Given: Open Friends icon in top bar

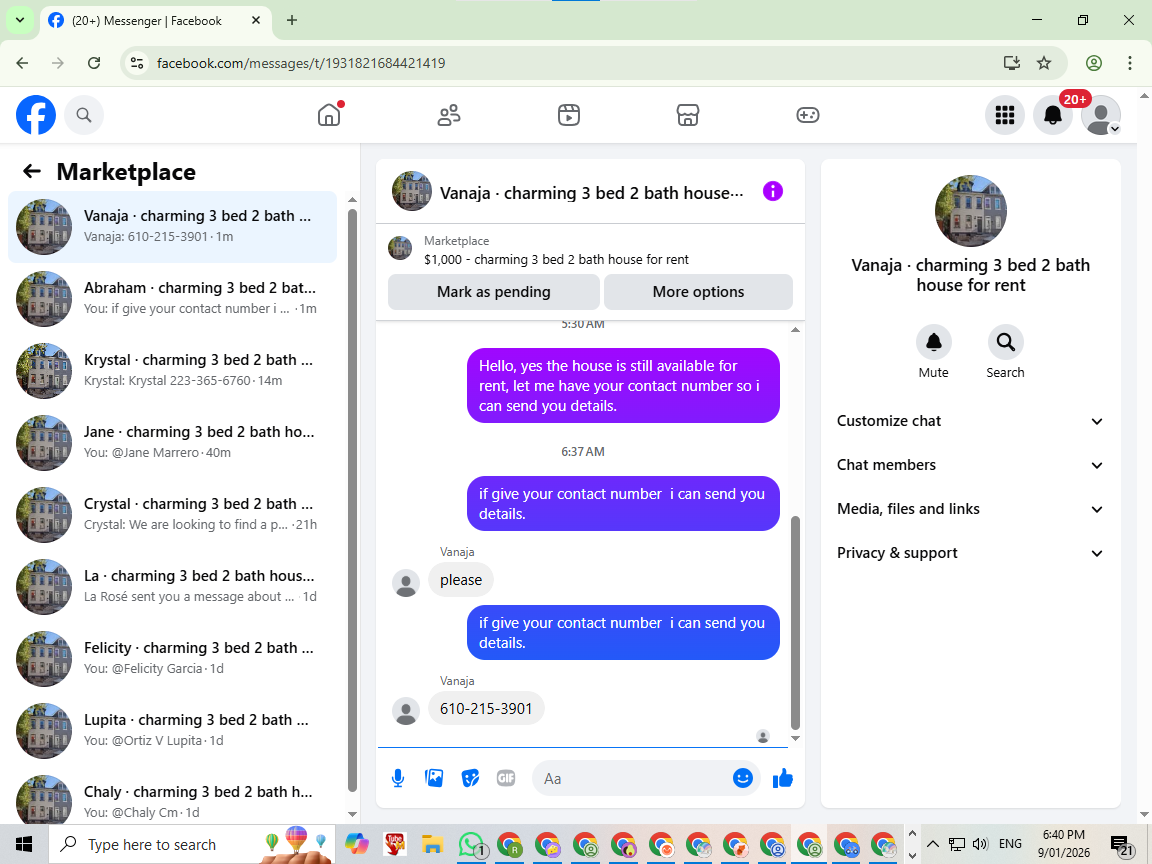Looking at the screenshot, I should [449, 115].
